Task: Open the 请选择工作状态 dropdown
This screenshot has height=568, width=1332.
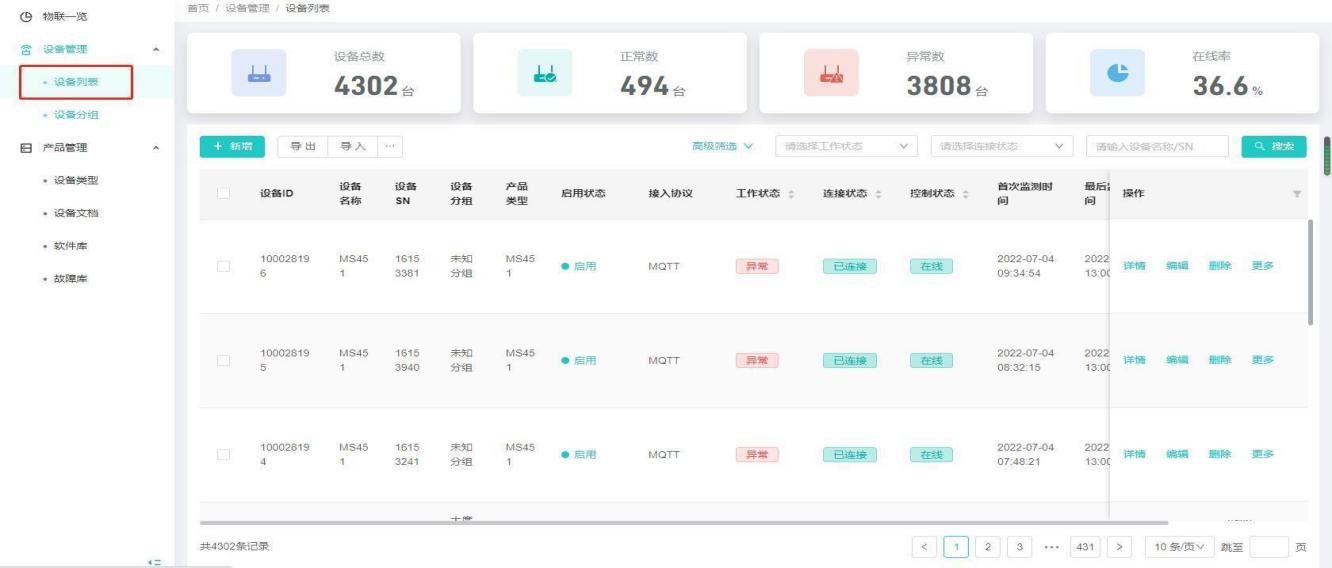Action: pos(848,147)
